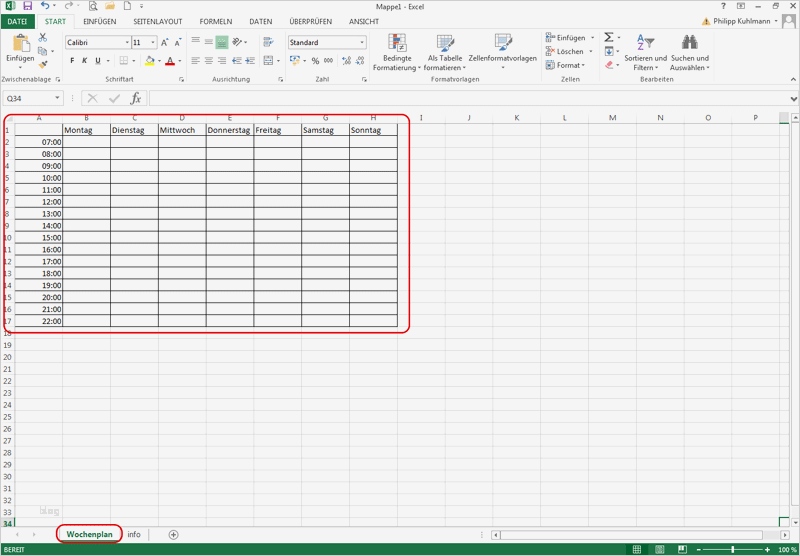Save the workbook with the floppy disk icon
This screenshot has width=800, height=556.
pos(28,6)
